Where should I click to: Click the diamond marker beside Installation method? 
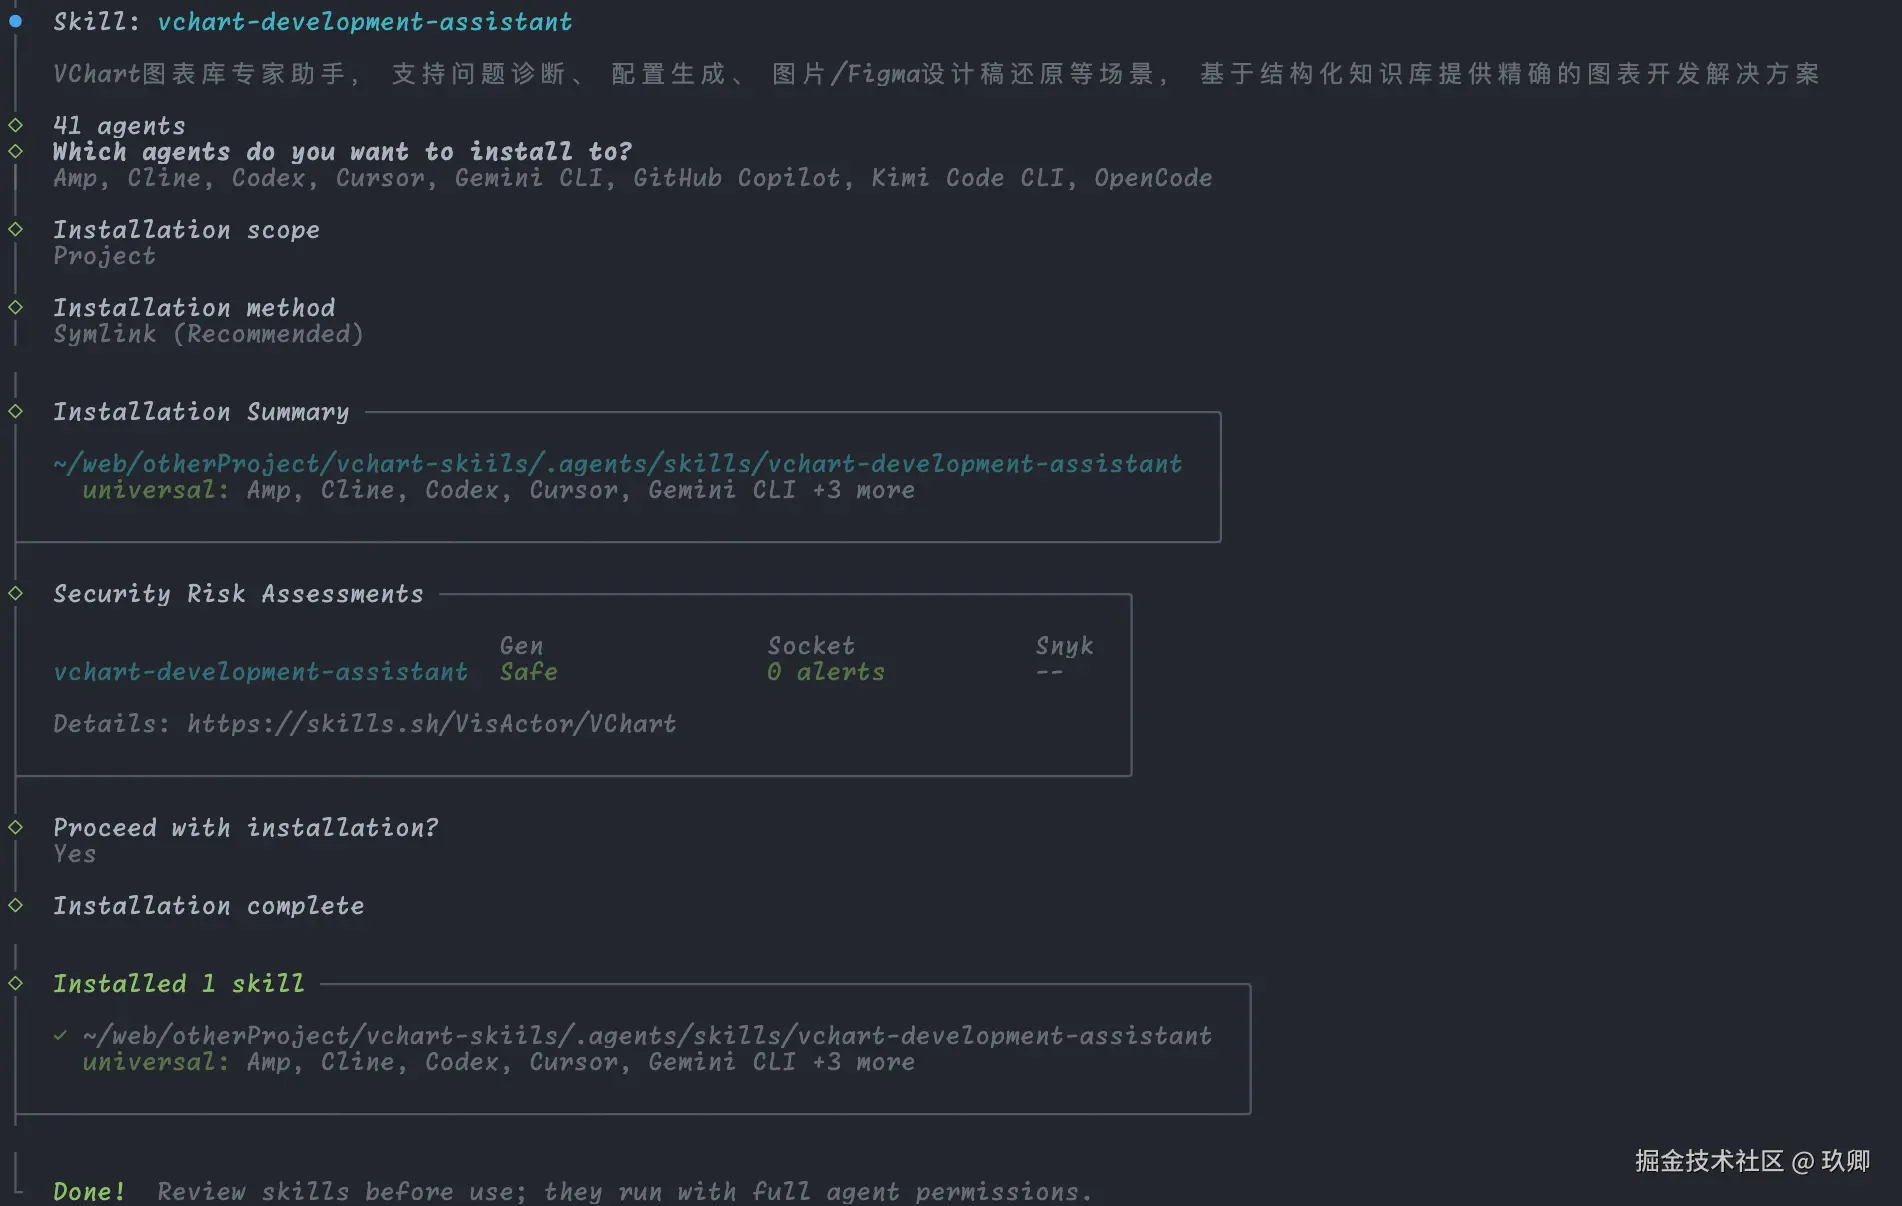click(15, 307)
